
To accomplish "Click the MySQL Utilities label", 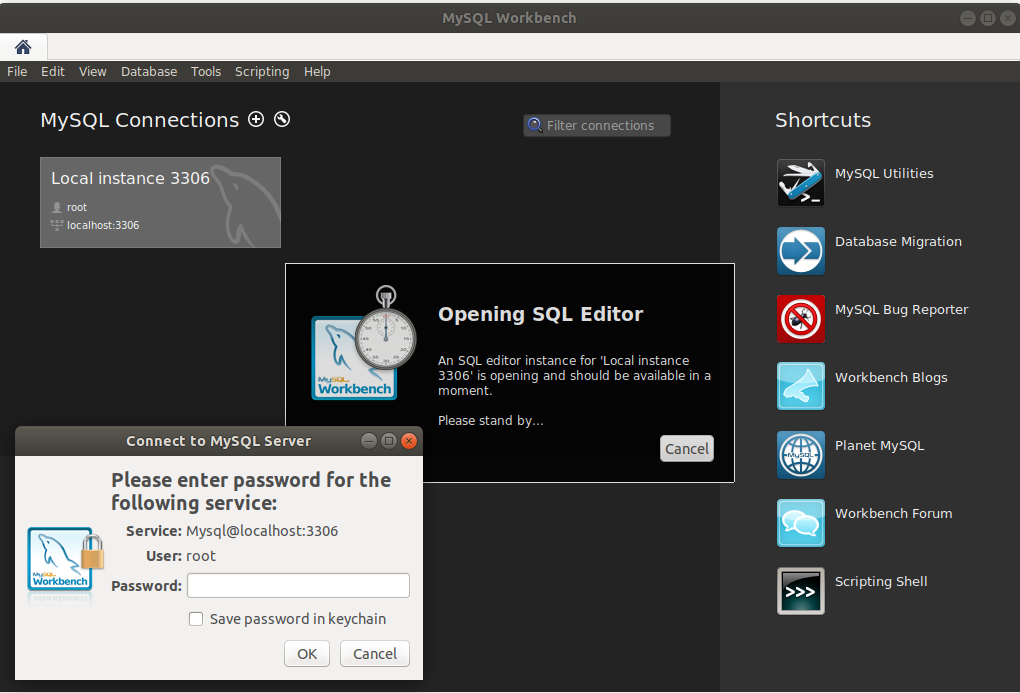I will pyautogui.click(x=884, y=173).
